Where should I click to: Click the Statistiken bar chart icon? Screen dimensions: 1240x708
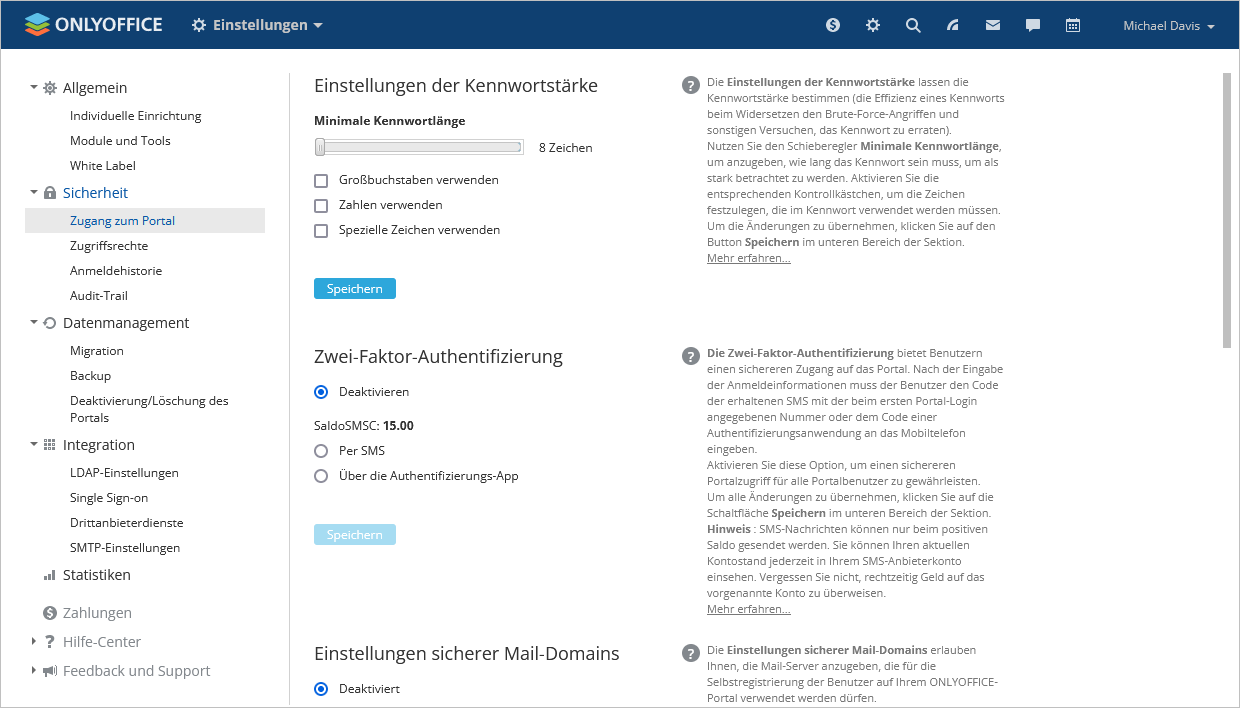tap(50, 575)
